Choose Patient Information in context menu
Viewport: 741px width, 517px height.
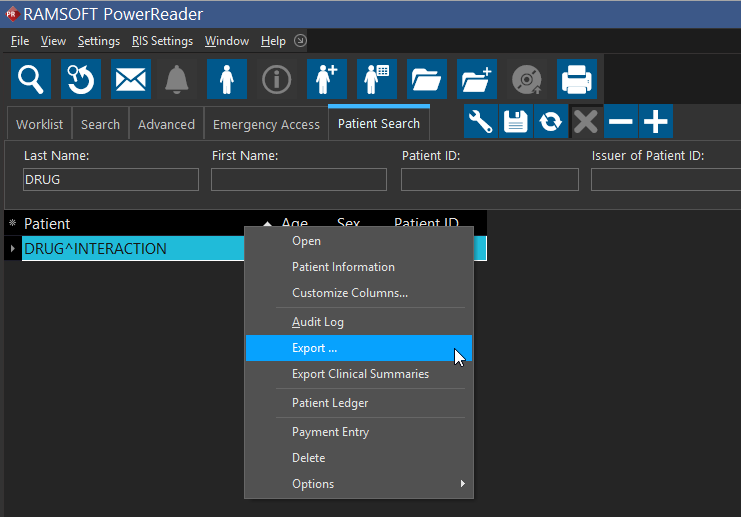(x=359, y=267)
